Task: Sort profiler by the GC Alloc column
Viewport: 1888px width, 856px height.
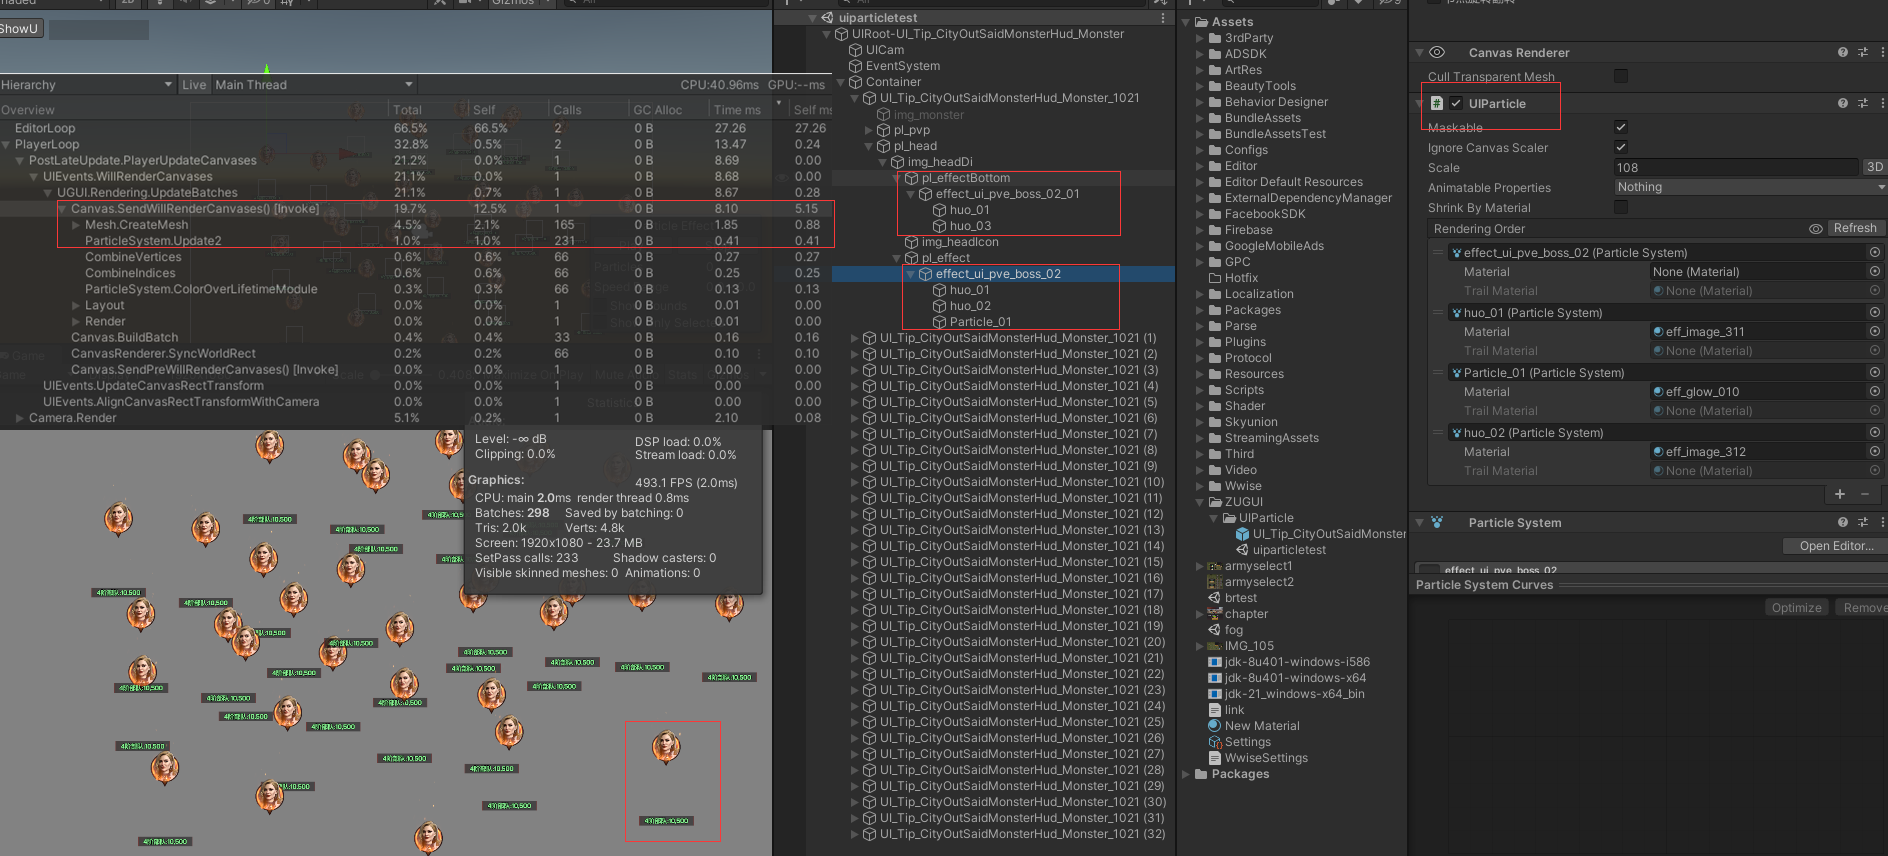Action: [657, 110]
